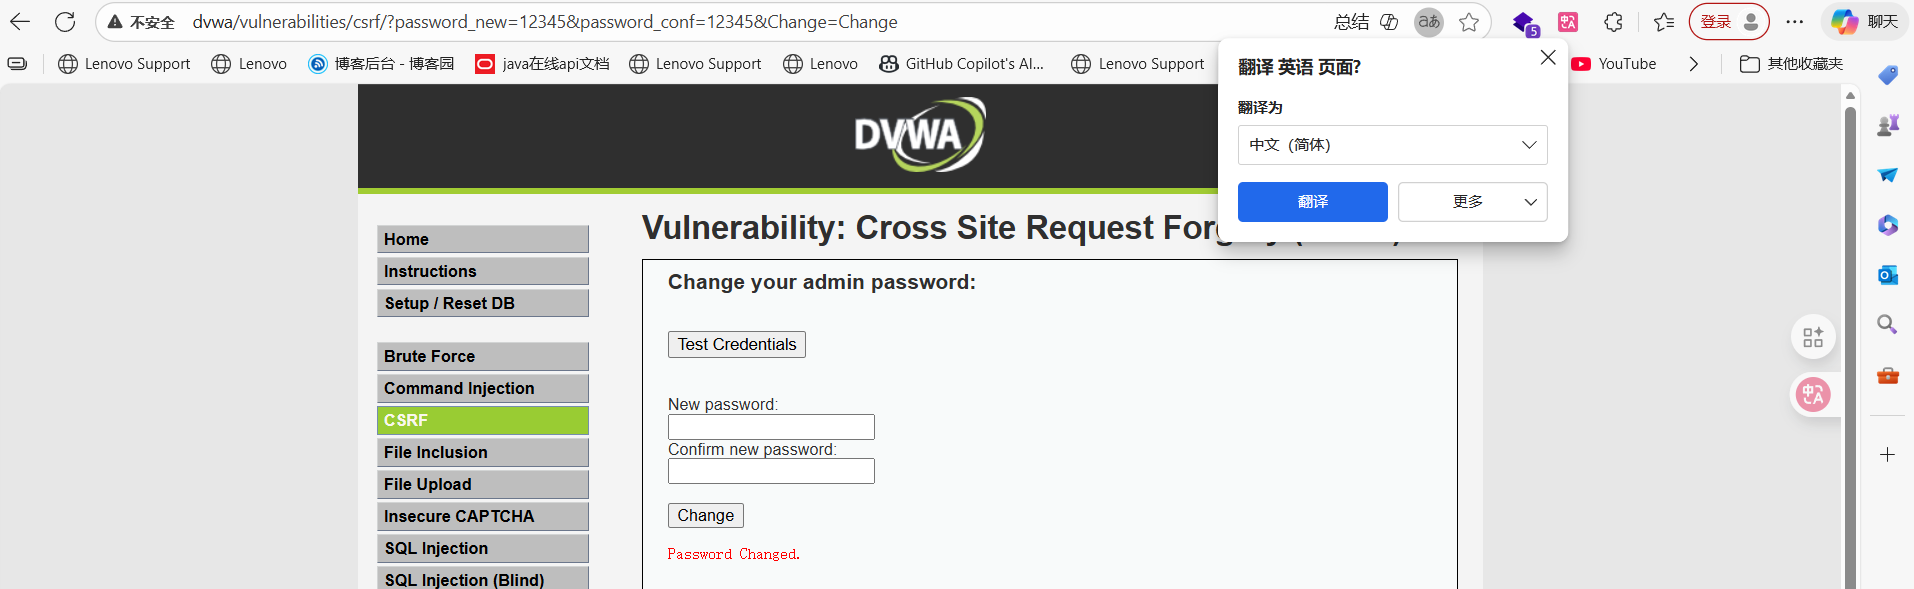
Task: Click the New password input field
Action: 771,427
